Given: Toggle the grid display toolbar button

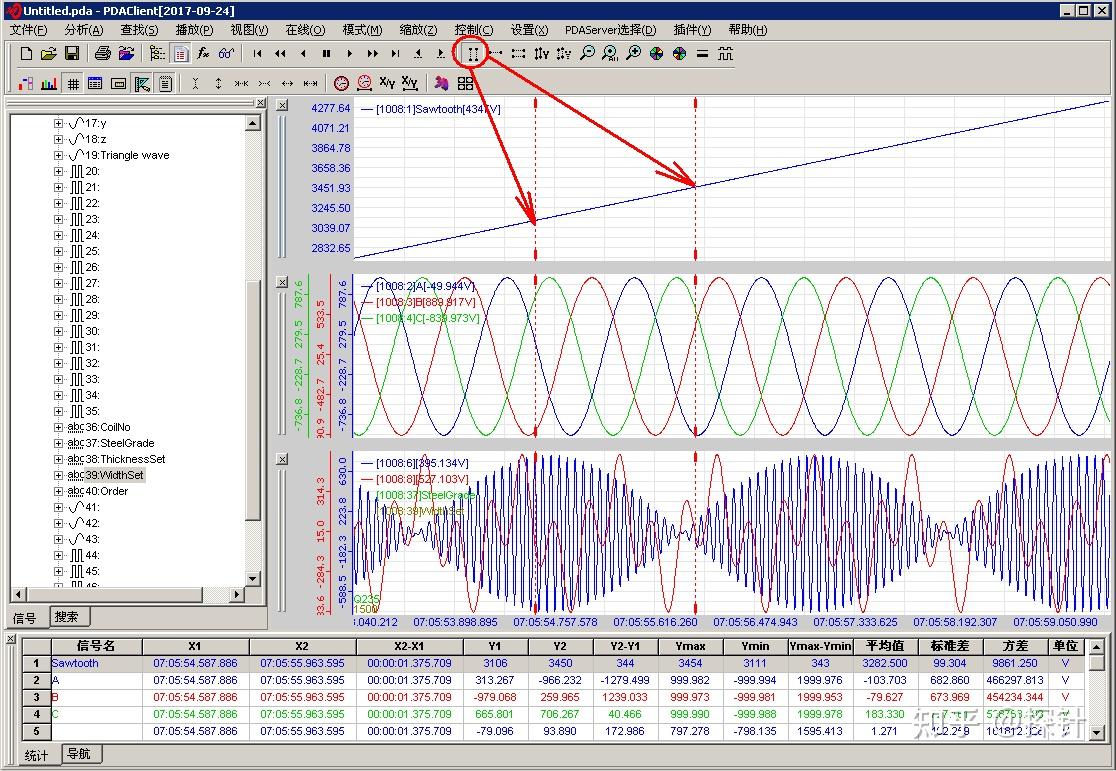Looking at the screenshot, I should click(x=73, y=83).
